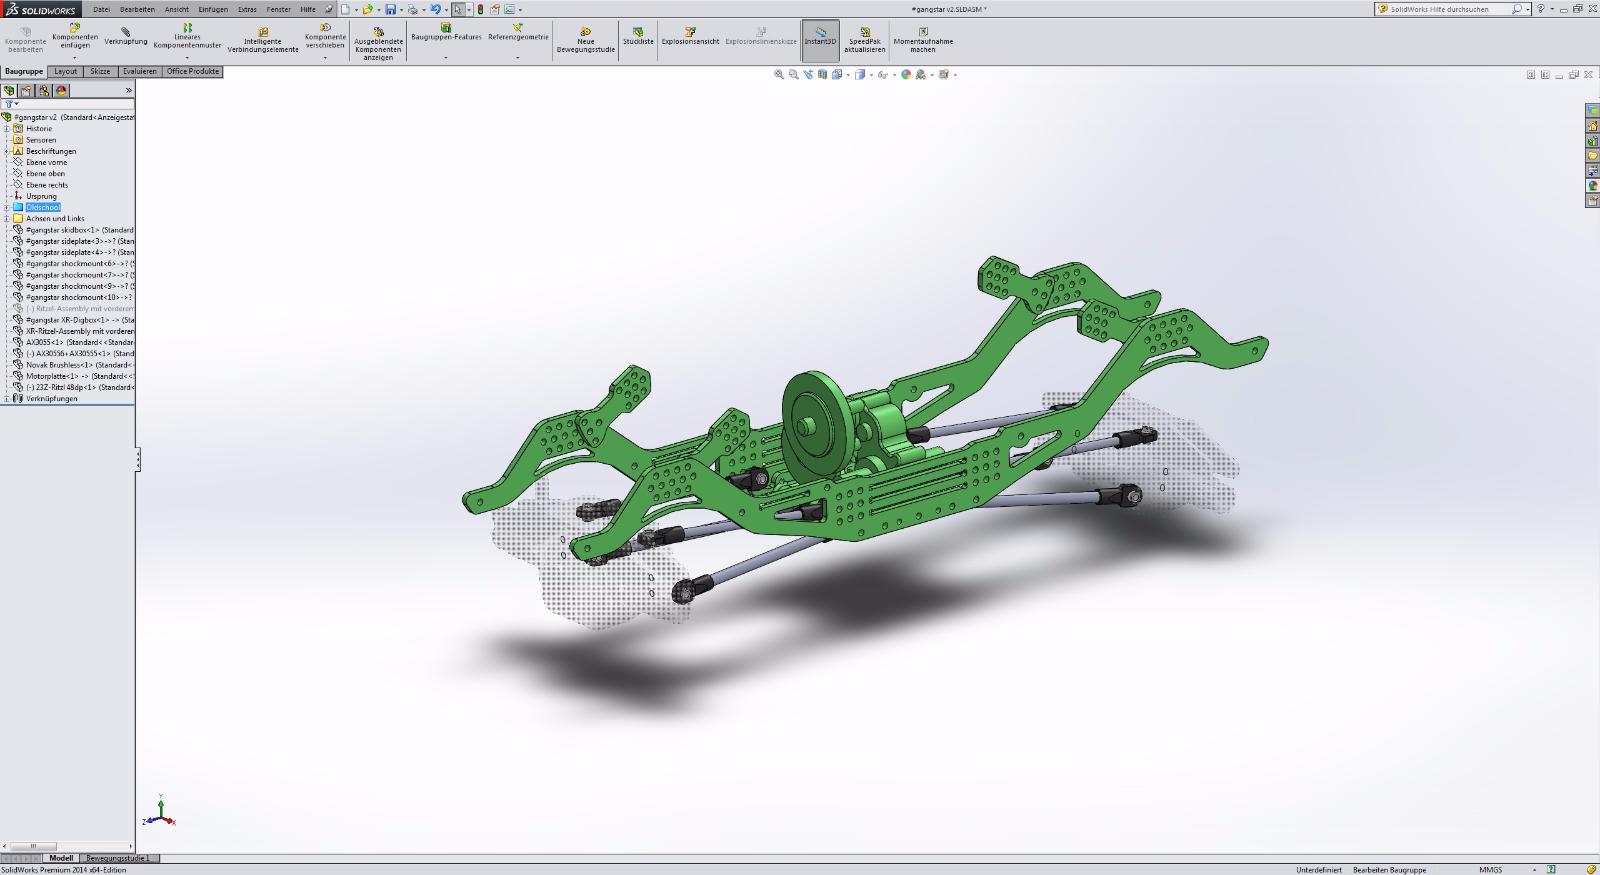Viewport: 1600px width, 875px height.
Task: Open Lineares Komponentenmuster tool
Action: click(x=187, y=36)
